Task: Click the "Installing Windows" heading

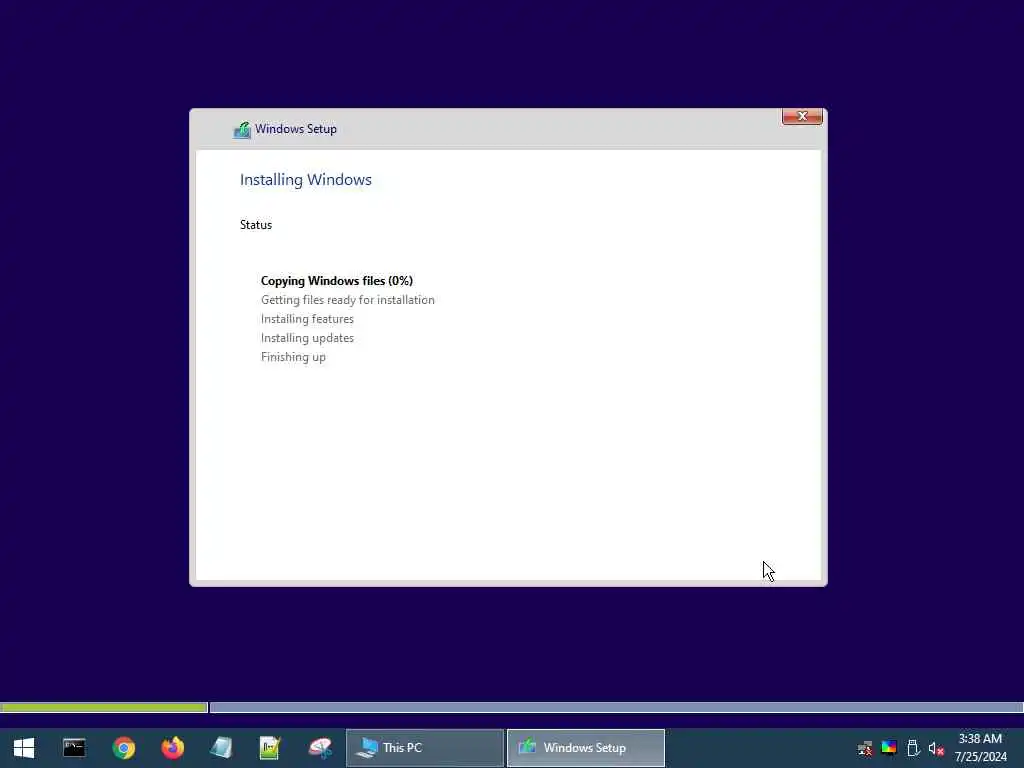Action: [306, 180]
